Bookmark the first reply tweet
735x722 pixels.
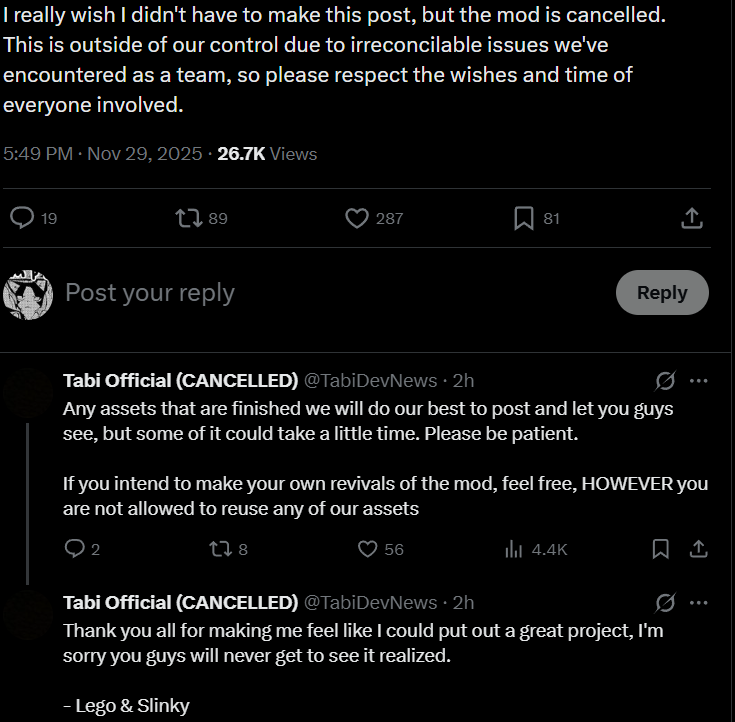coord(661,549)
